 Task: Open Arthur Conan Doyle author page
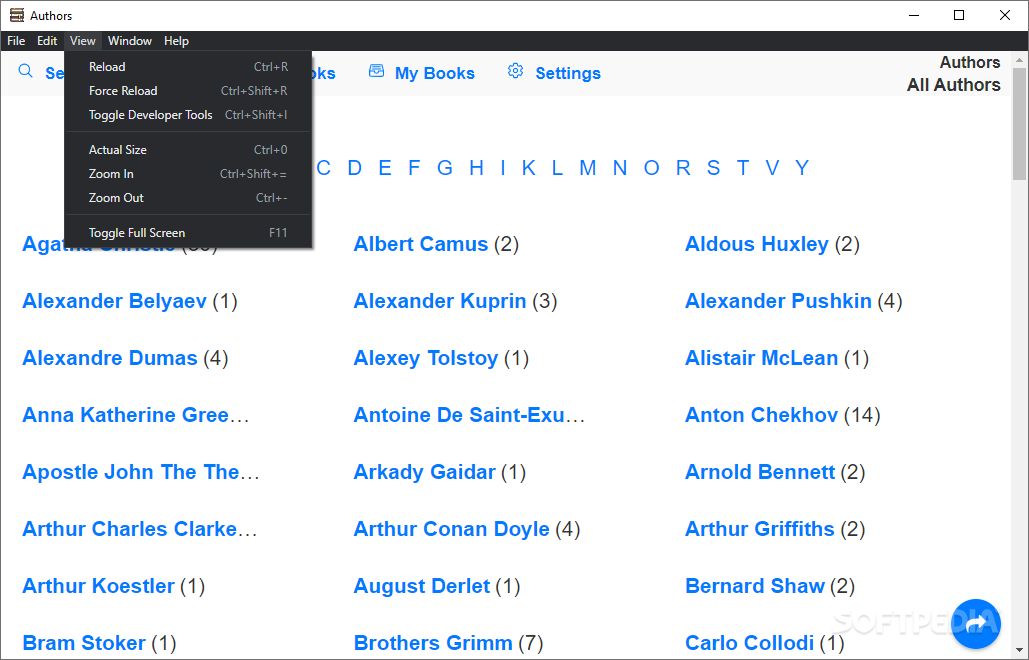coord(452,529)
